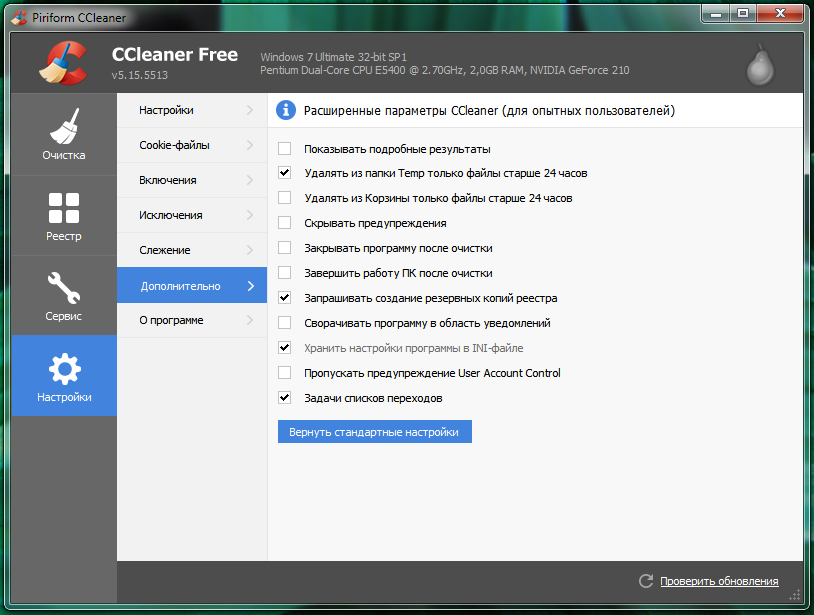The image size is (814, 615).
Task: Uncheck Запрашивать создание резервных копий реестра
Action: pos(284,297)
